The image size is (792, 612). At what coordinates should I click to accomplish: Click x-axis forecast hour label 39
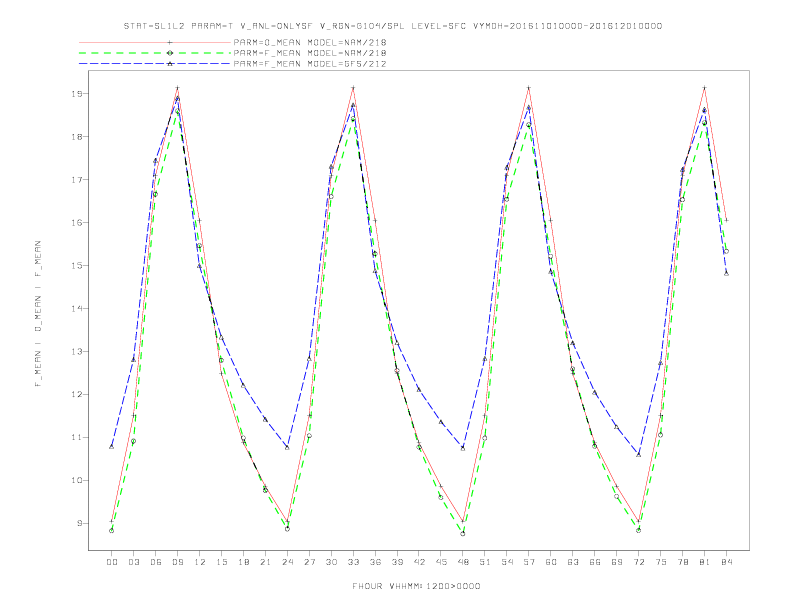pyautogui.click(x=397, y=562)
